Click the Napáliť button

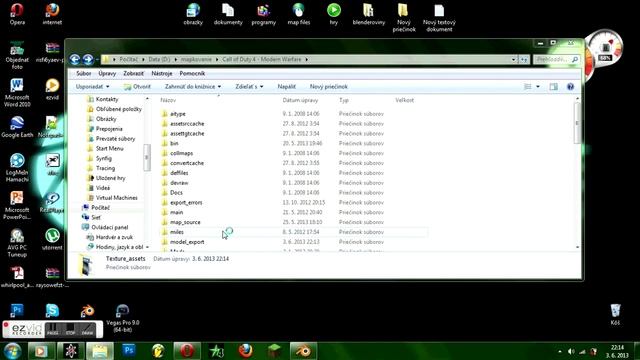tap(287, 87)
